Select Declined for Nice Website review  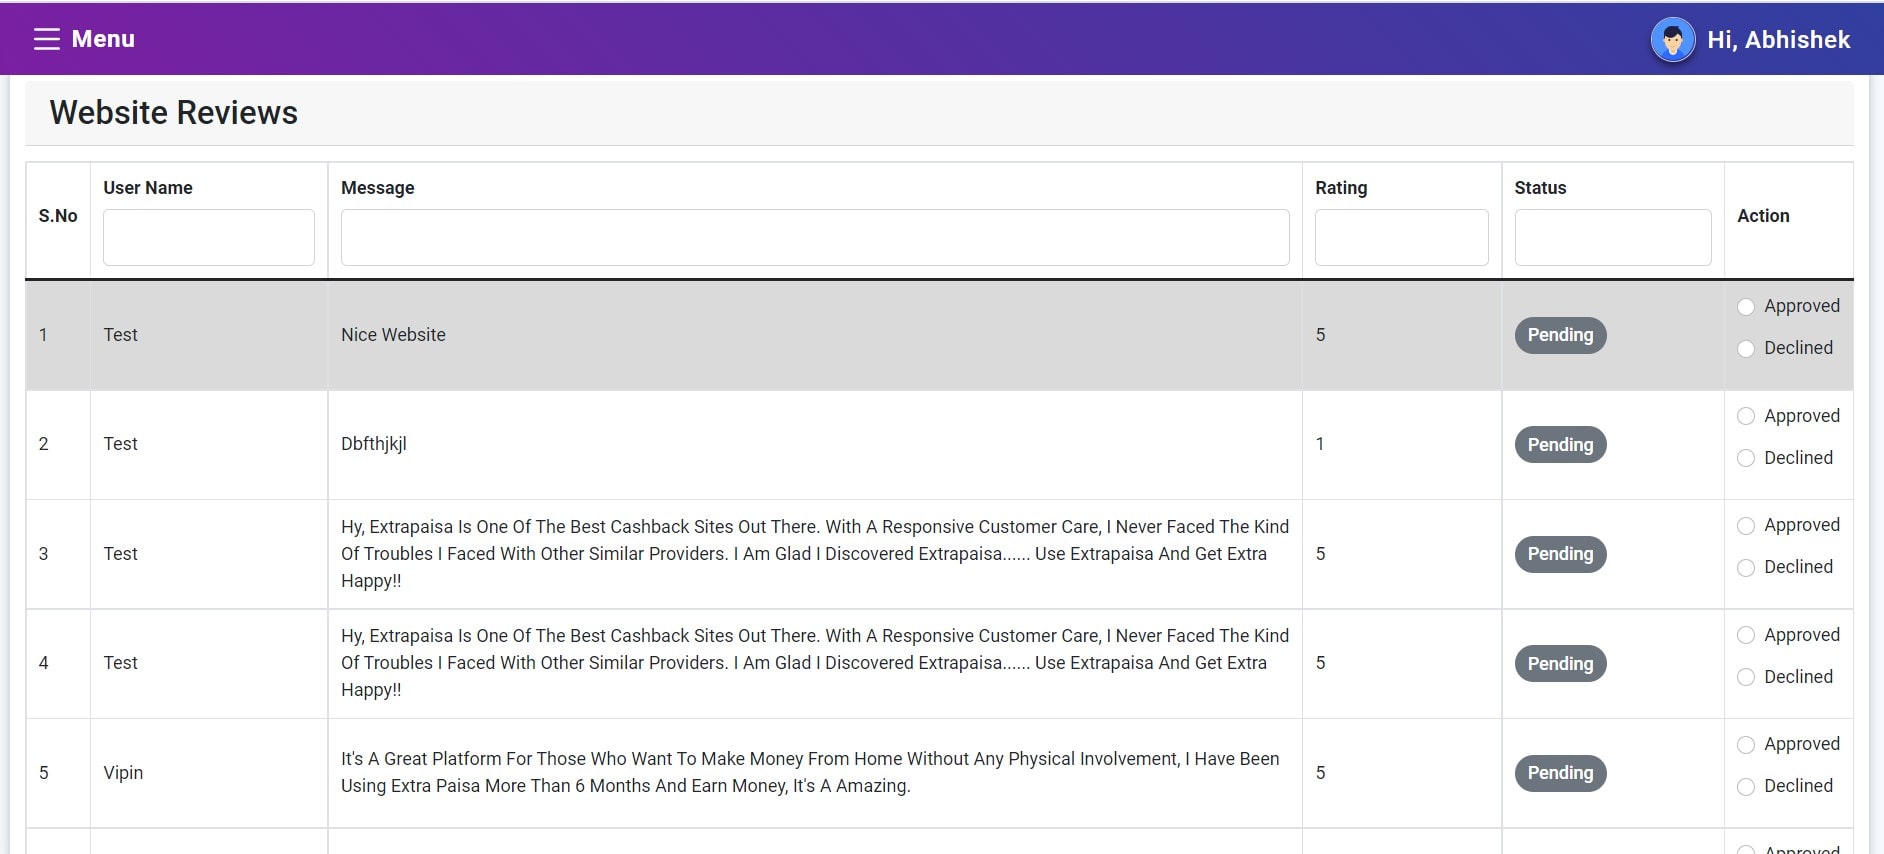coord(1746,349)
